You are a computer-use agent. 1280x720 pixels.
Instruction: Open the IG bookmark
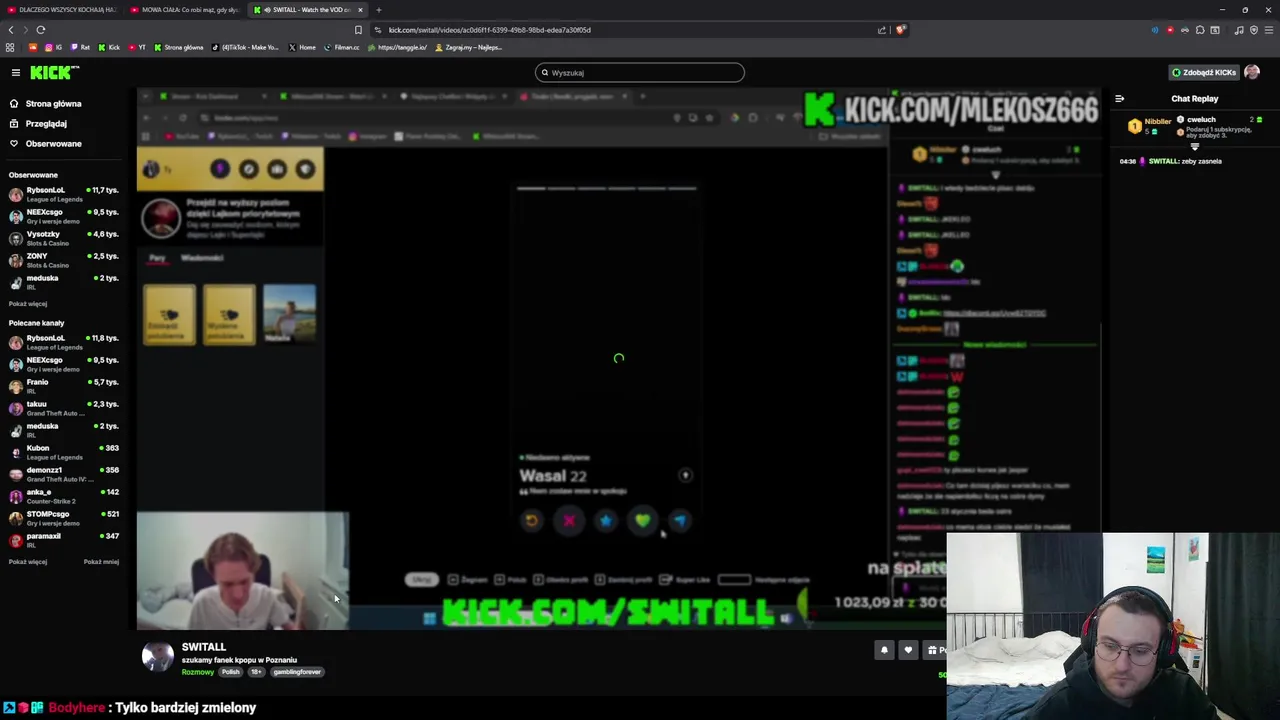[x=52, y=47]
